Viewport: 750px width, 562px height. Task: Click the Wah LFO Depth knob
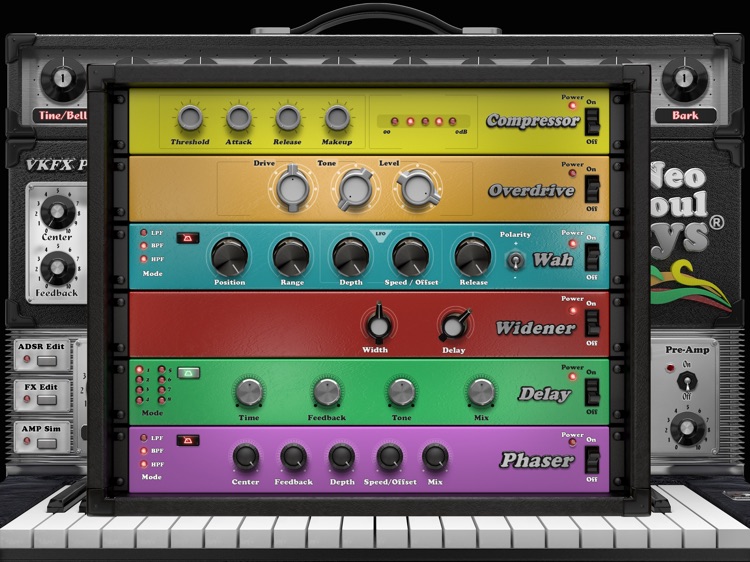pyautogui.click(x=350, y=256)
